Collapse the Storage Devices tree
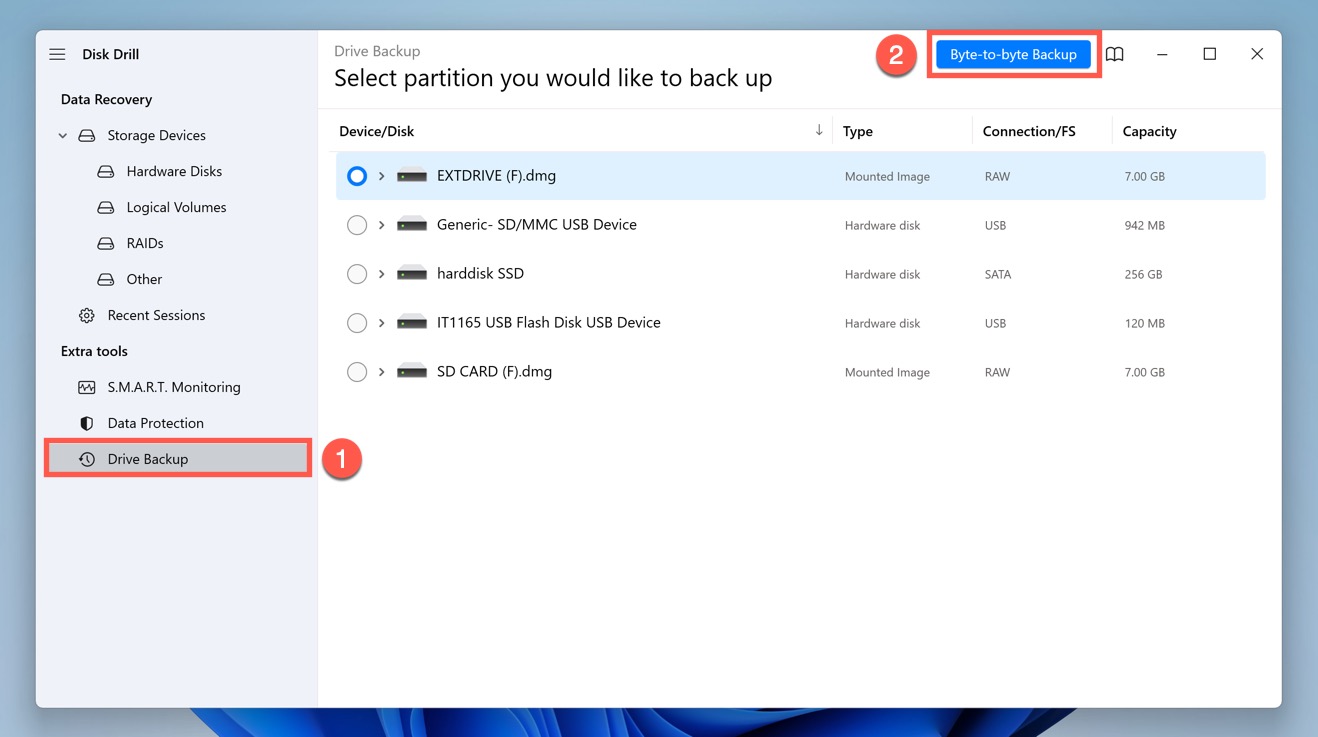 [x=63, y=135]
